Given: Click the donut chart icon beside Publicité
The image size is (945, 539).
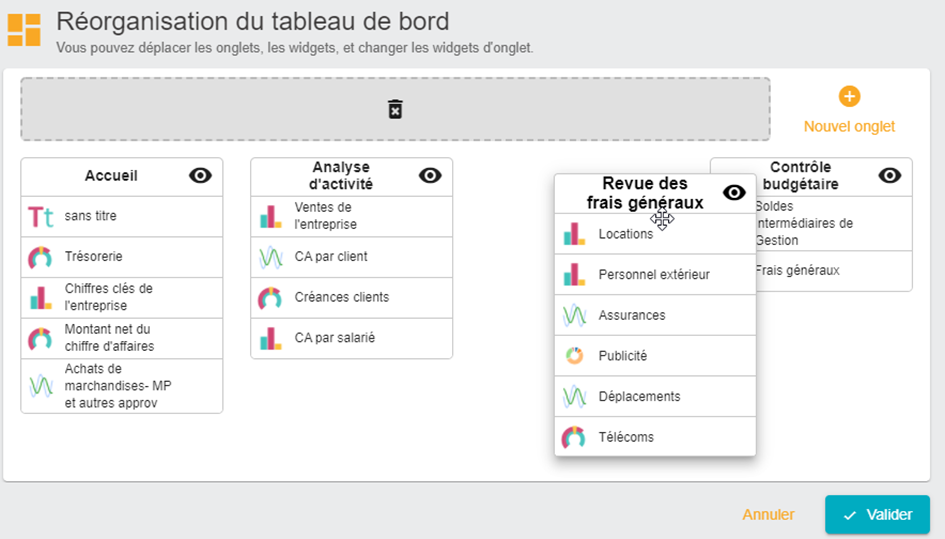Looking at the screenshot, I should [x=574, y=356].
